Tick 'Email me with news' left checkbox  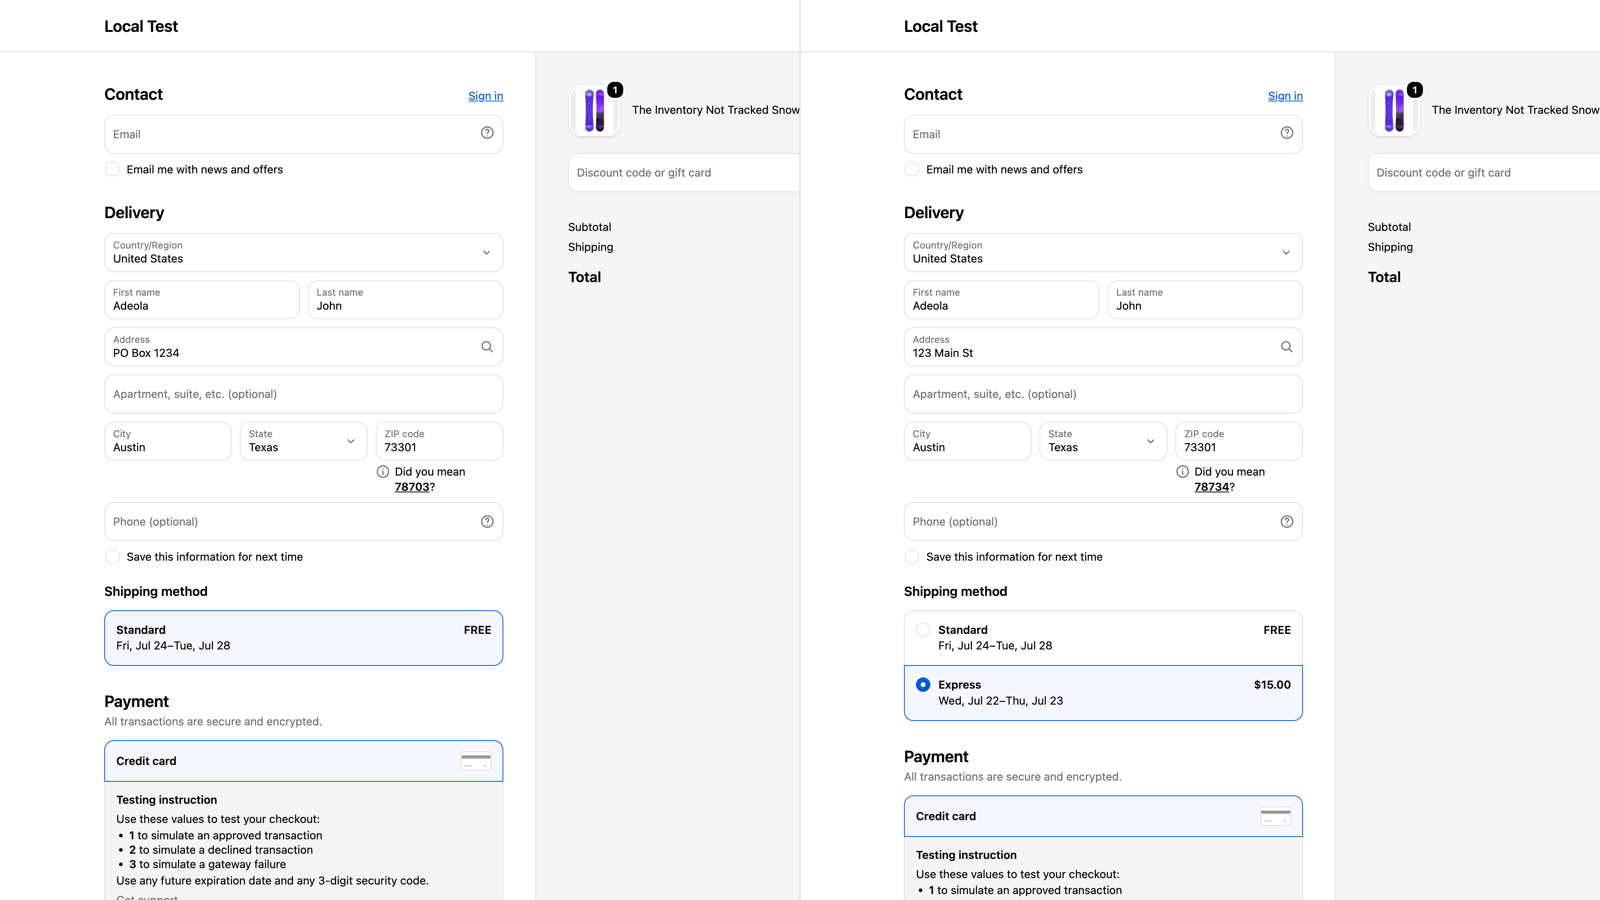pos(112,169)
